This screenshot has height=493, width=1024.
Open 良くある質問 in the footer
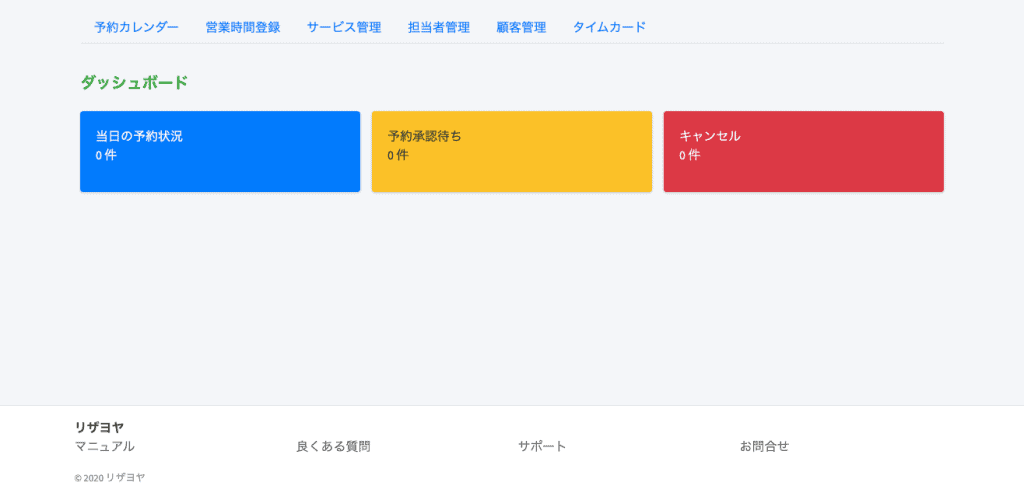click(334, 447)
